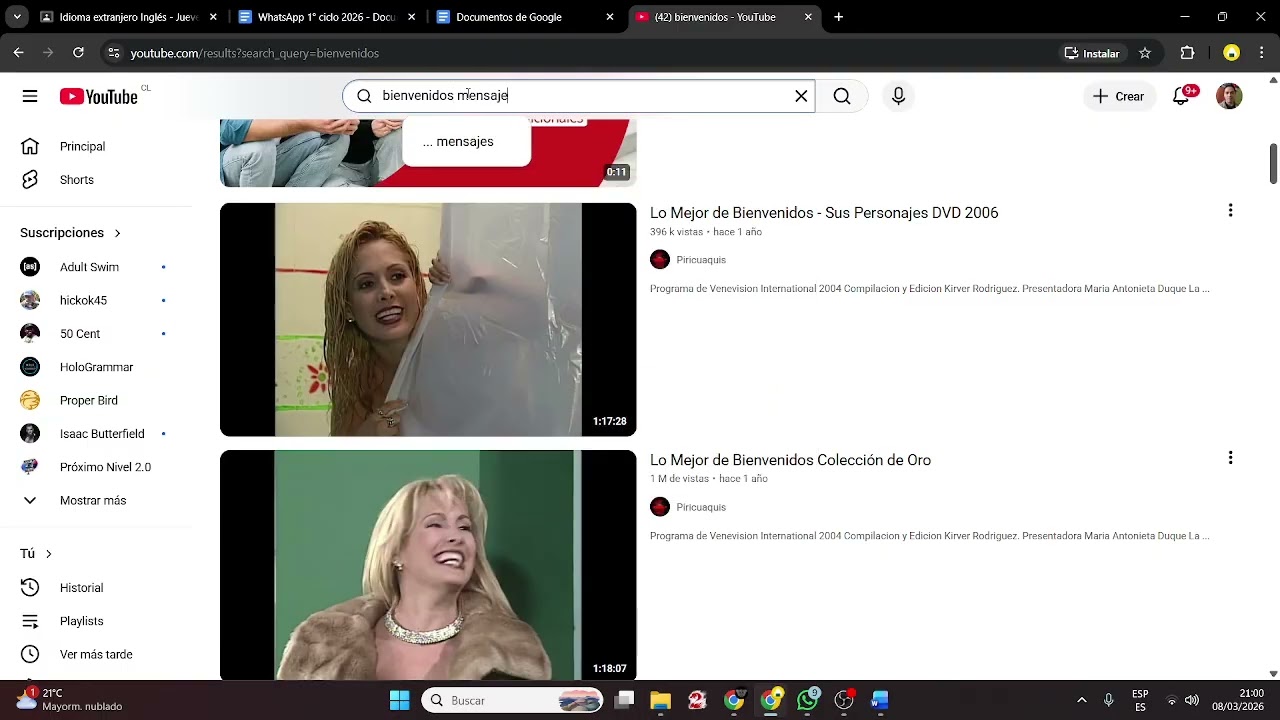This screenshot has height=720, width=1280.
Task: Select the '... mensajes' search suggestion
Action: point(466,142)
